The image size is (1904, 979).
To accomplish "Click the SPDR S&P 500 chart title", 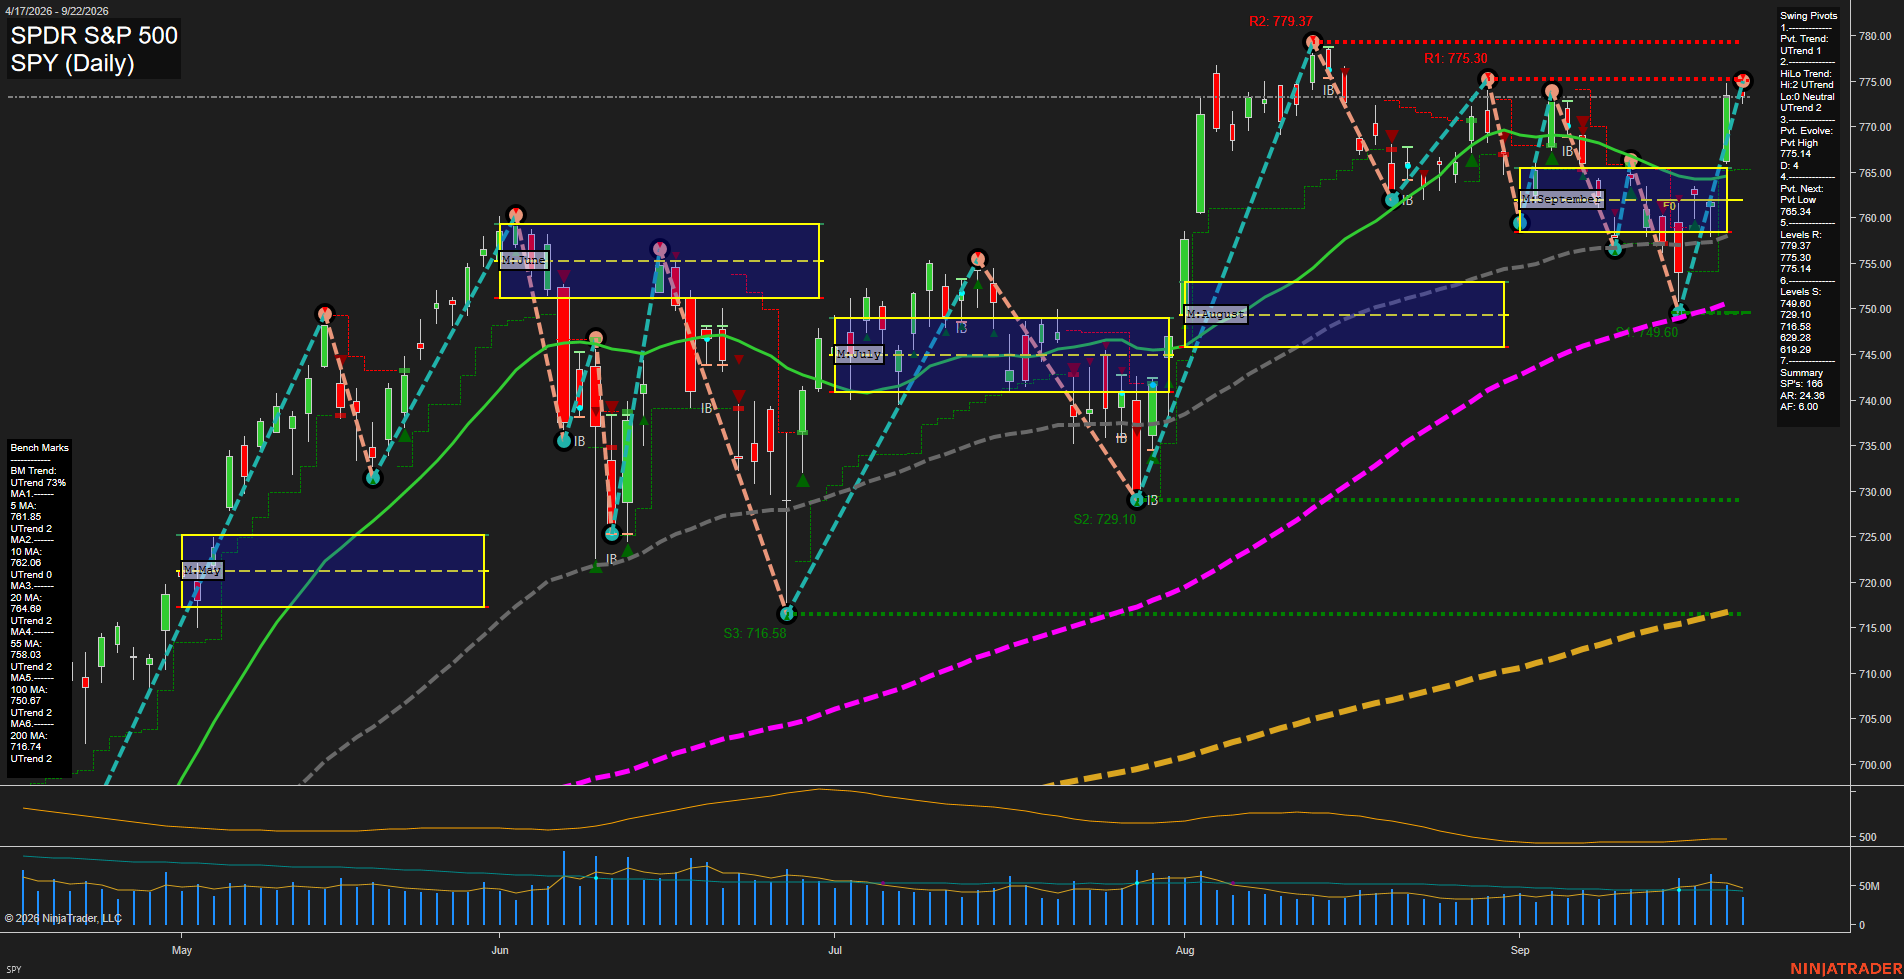I will (94, 36).
